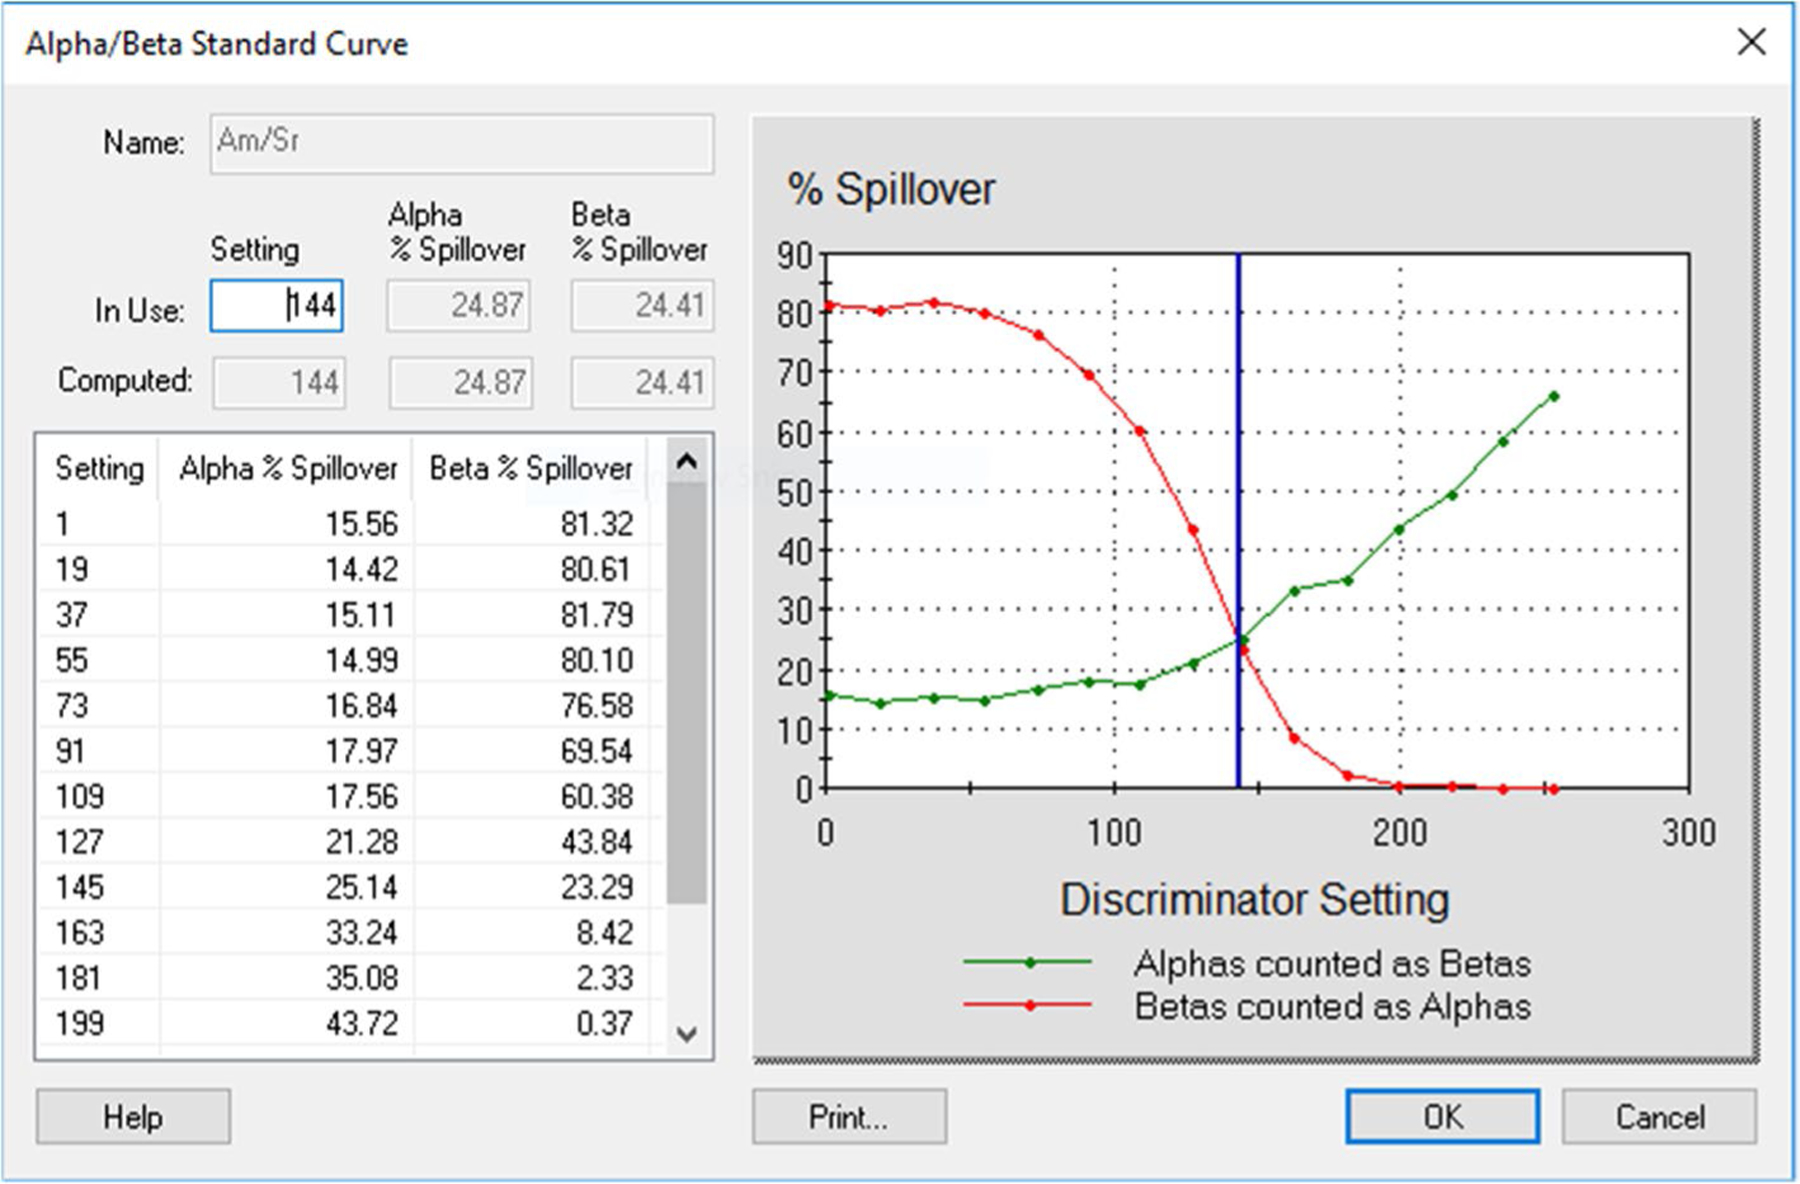Open Help for the standard curve
This screenshot has width=1800, height=1184.
[133, 1116]
